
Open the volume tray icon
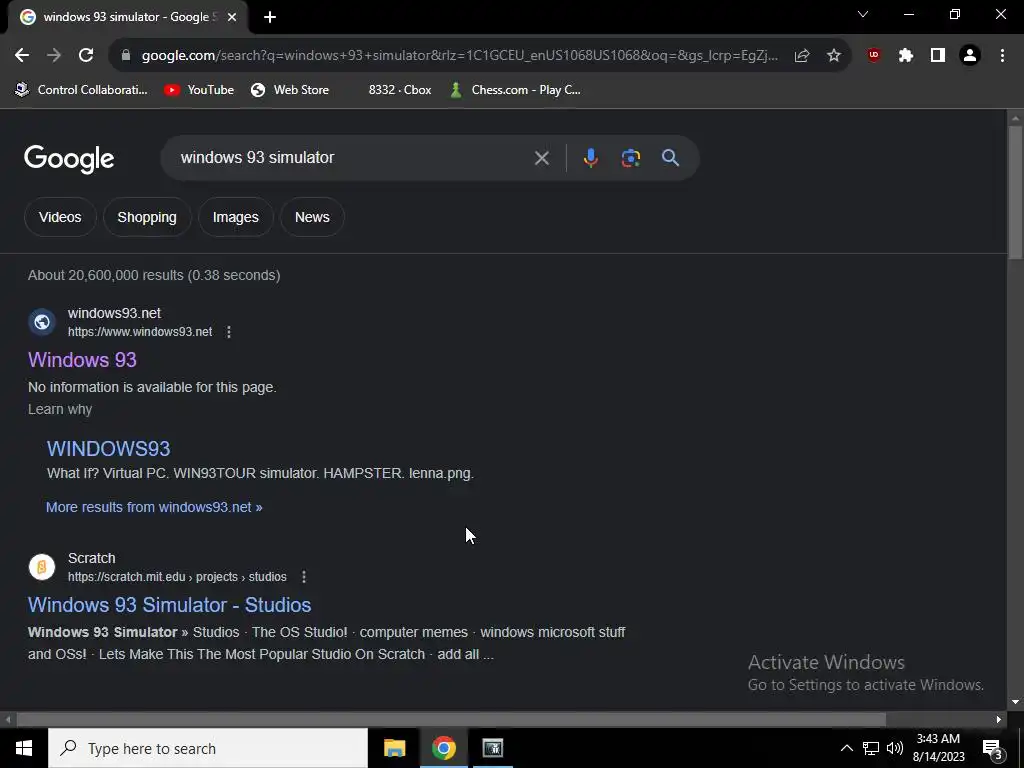point(895,748)
